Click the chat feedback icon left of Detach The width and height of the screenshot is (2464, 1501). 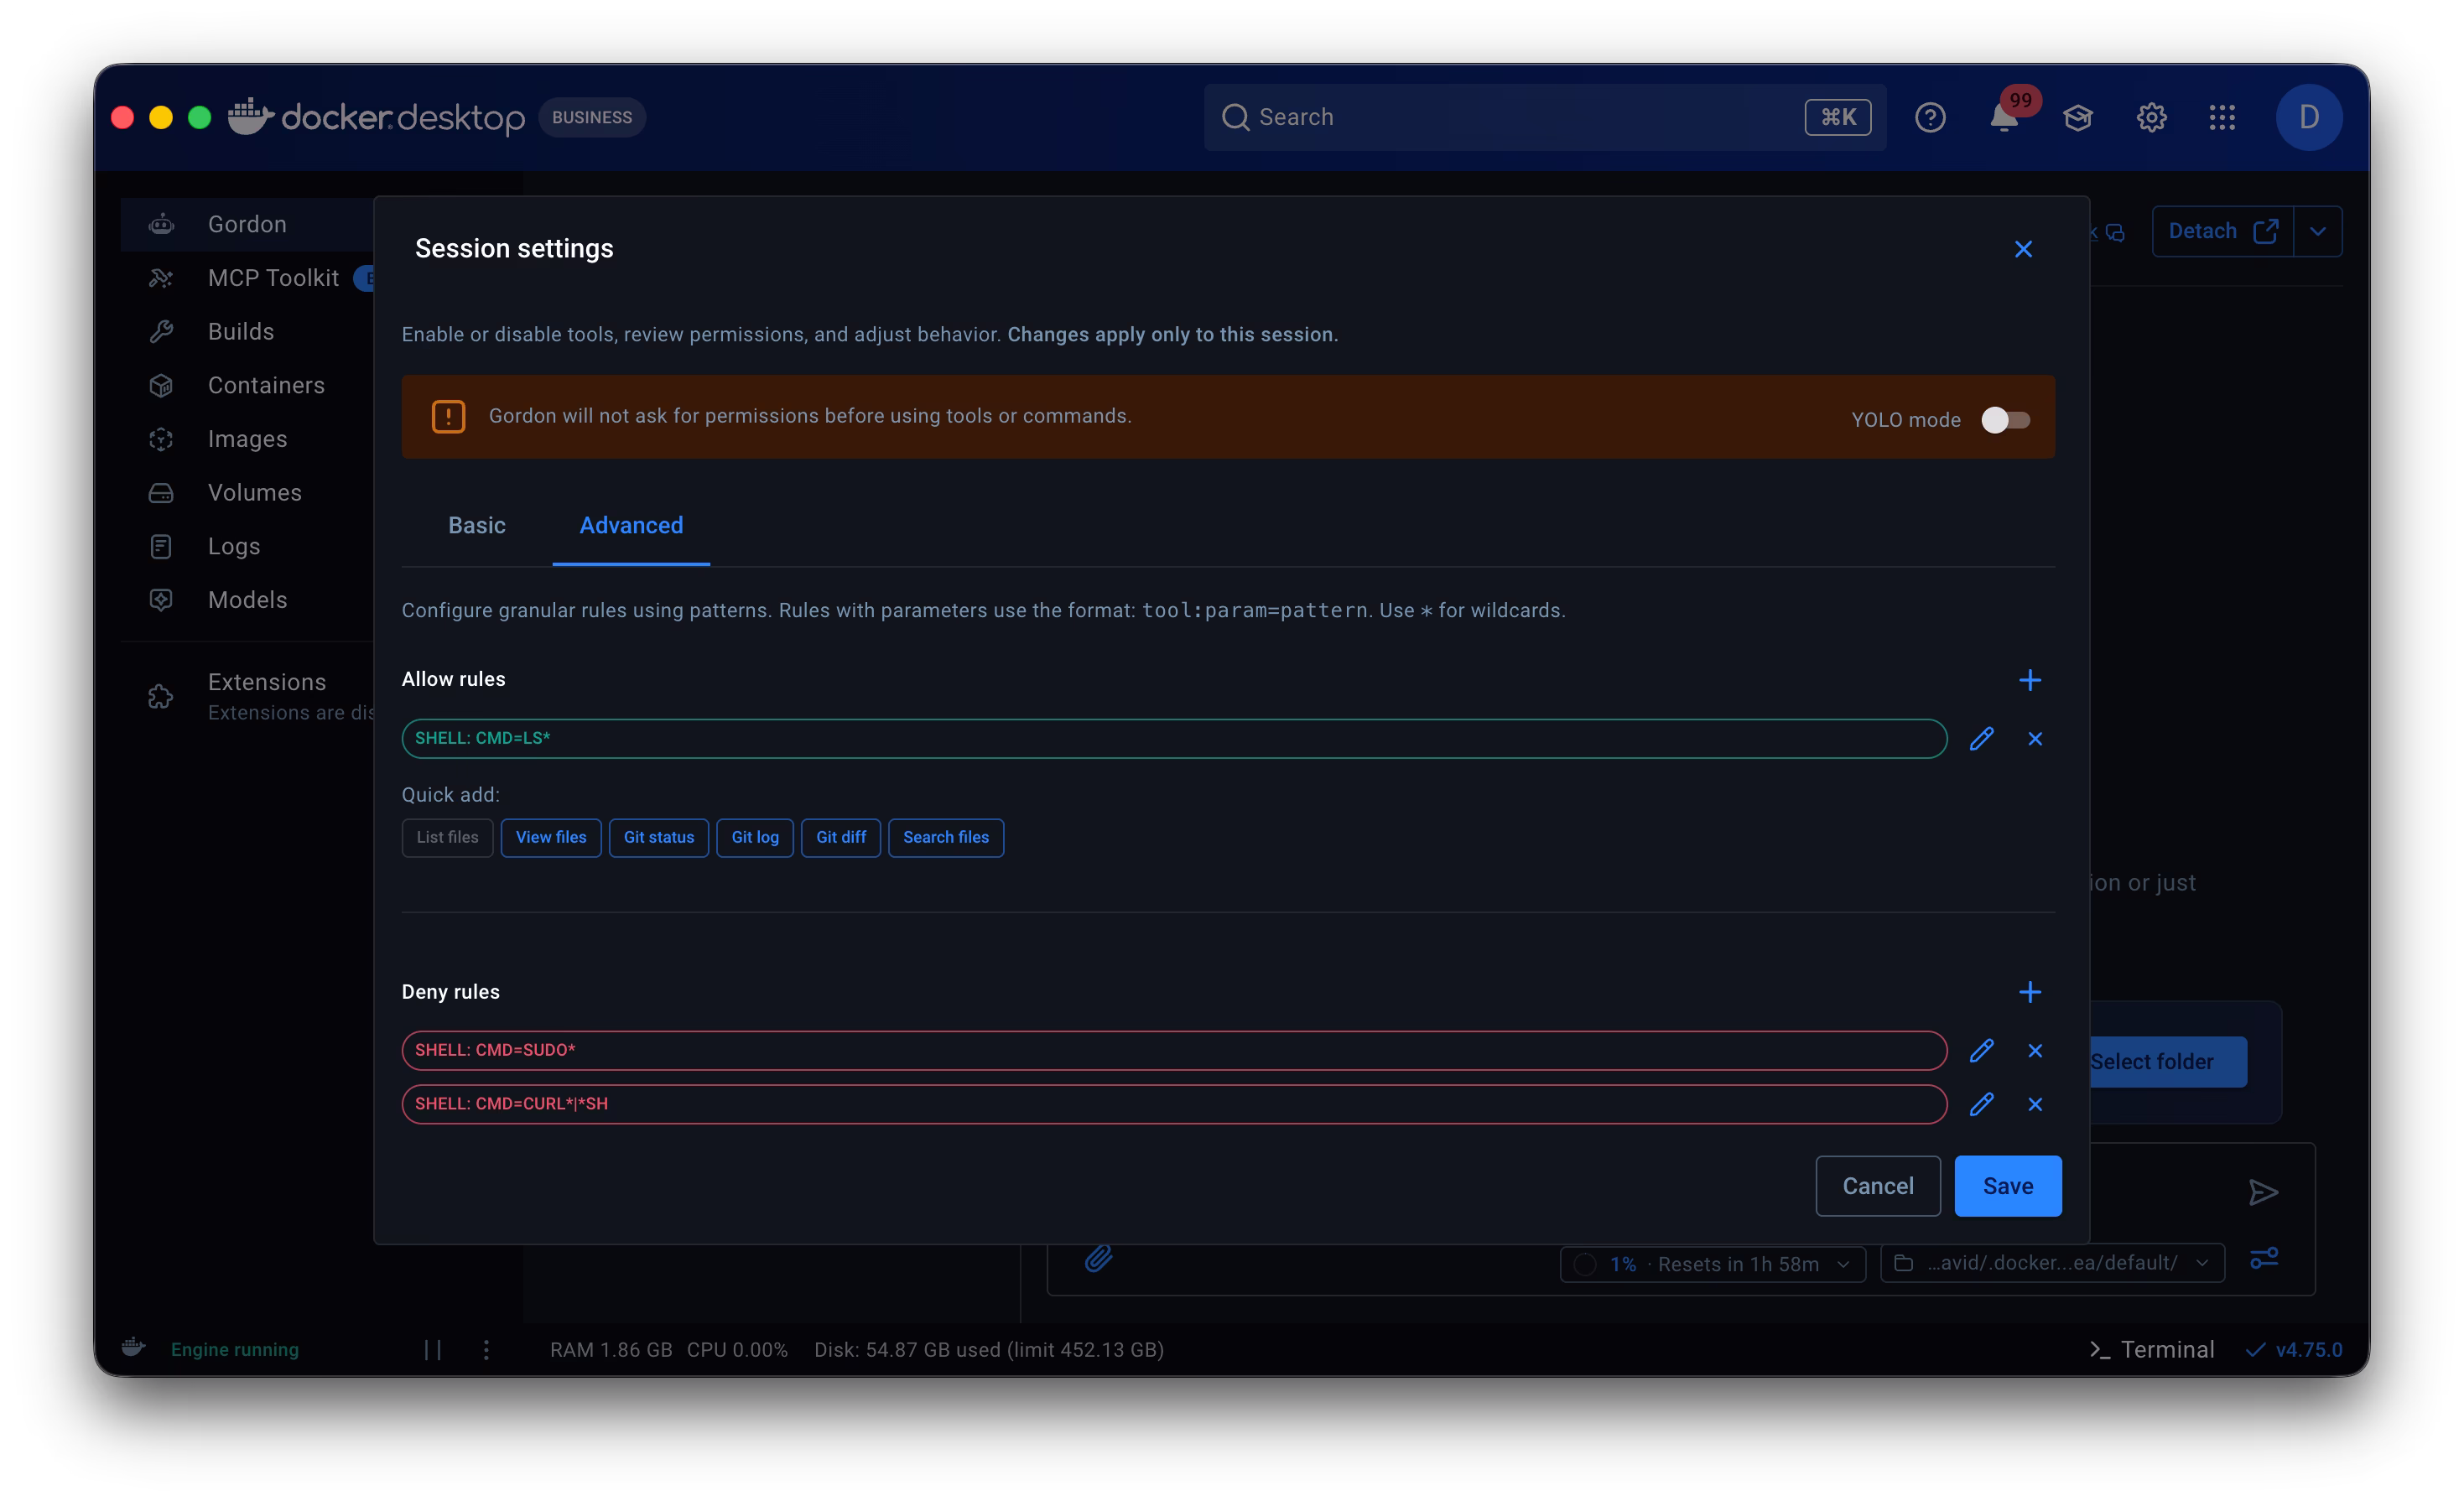tap(2114, 232)
